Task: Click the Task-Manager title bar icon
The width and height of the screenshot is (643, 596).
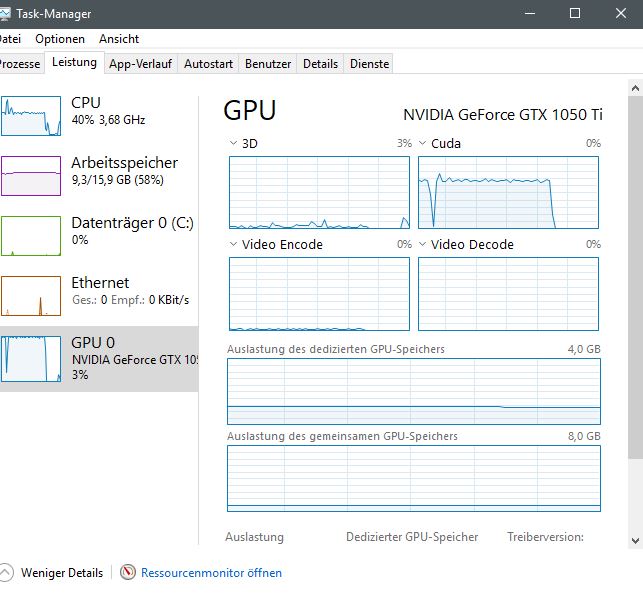Action: point(5,13)
